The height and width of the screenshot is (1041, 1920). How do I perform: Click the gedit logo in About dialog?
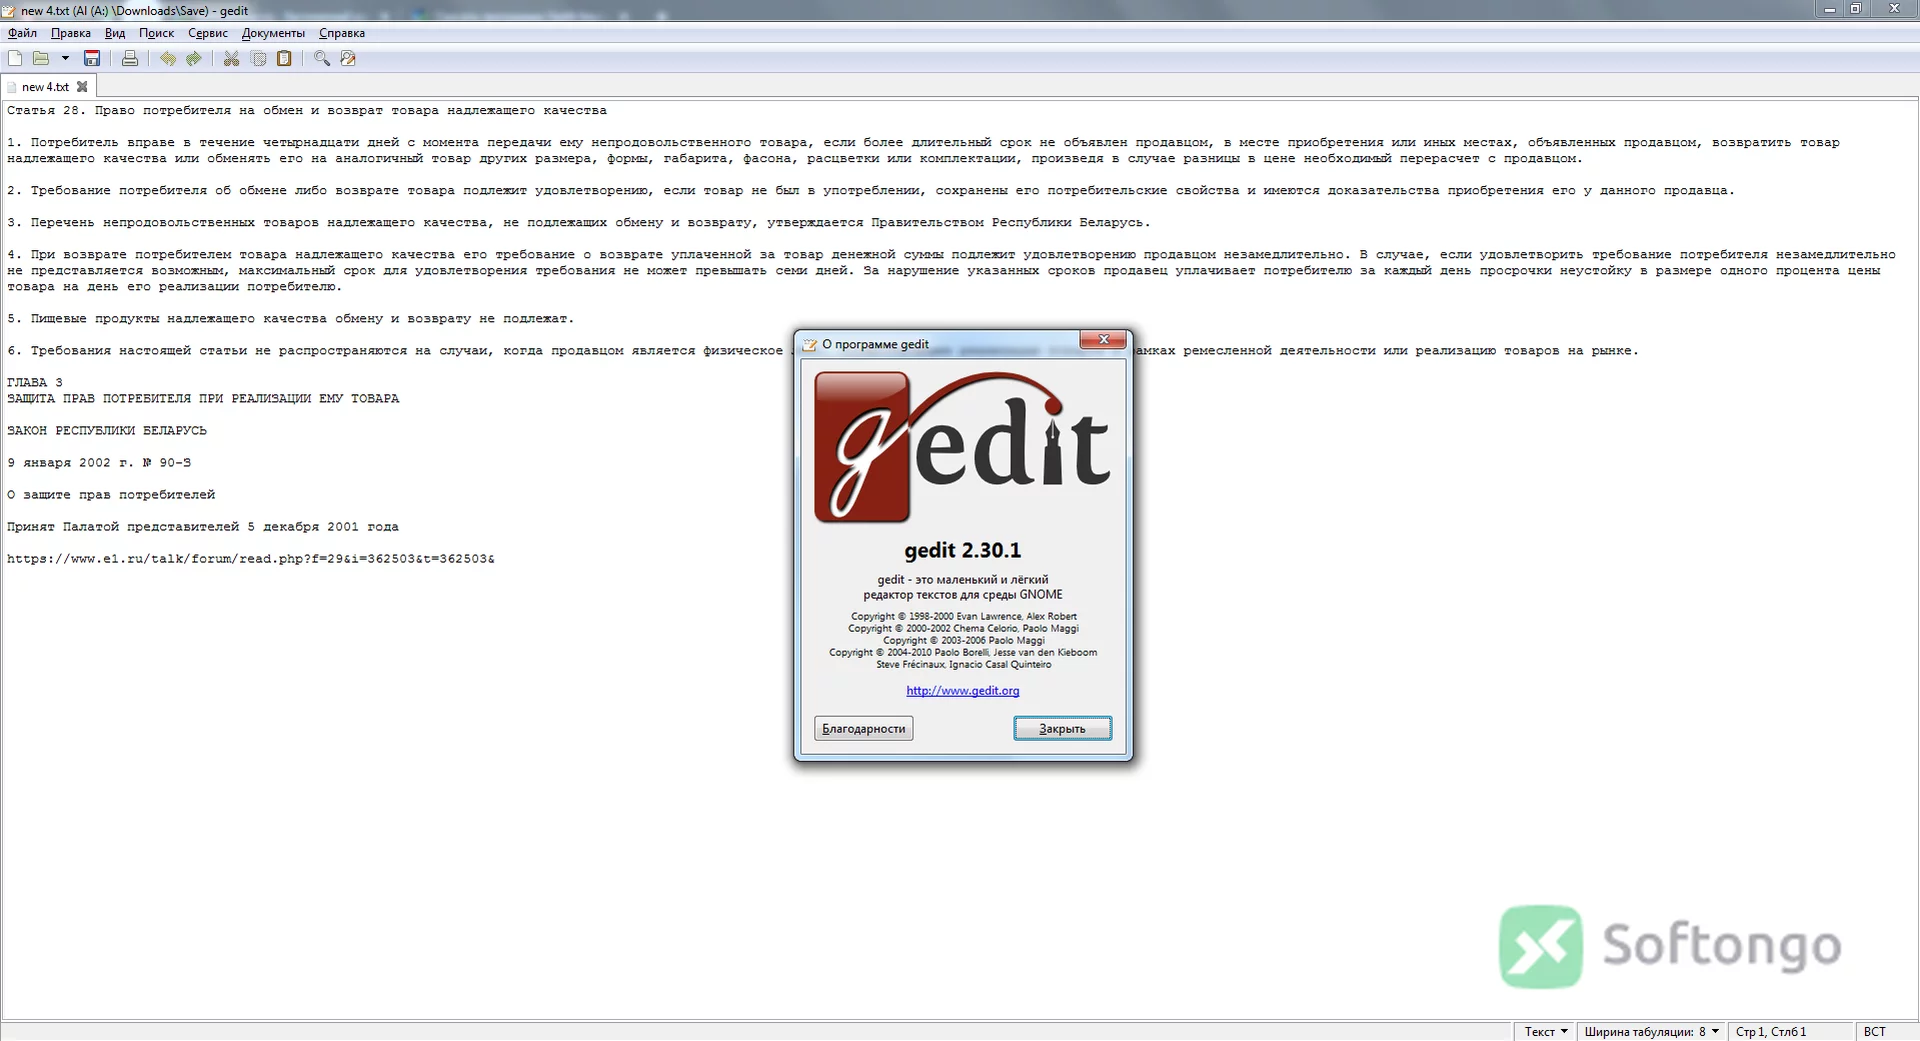(962, 447)
